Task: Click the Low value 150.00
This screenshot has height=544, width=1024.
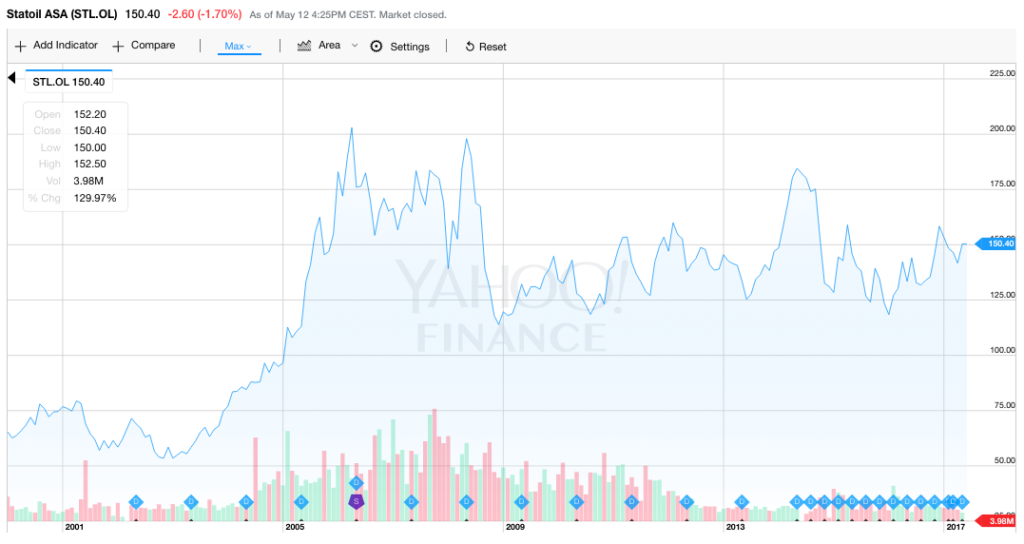Action: tap(89, 148)
